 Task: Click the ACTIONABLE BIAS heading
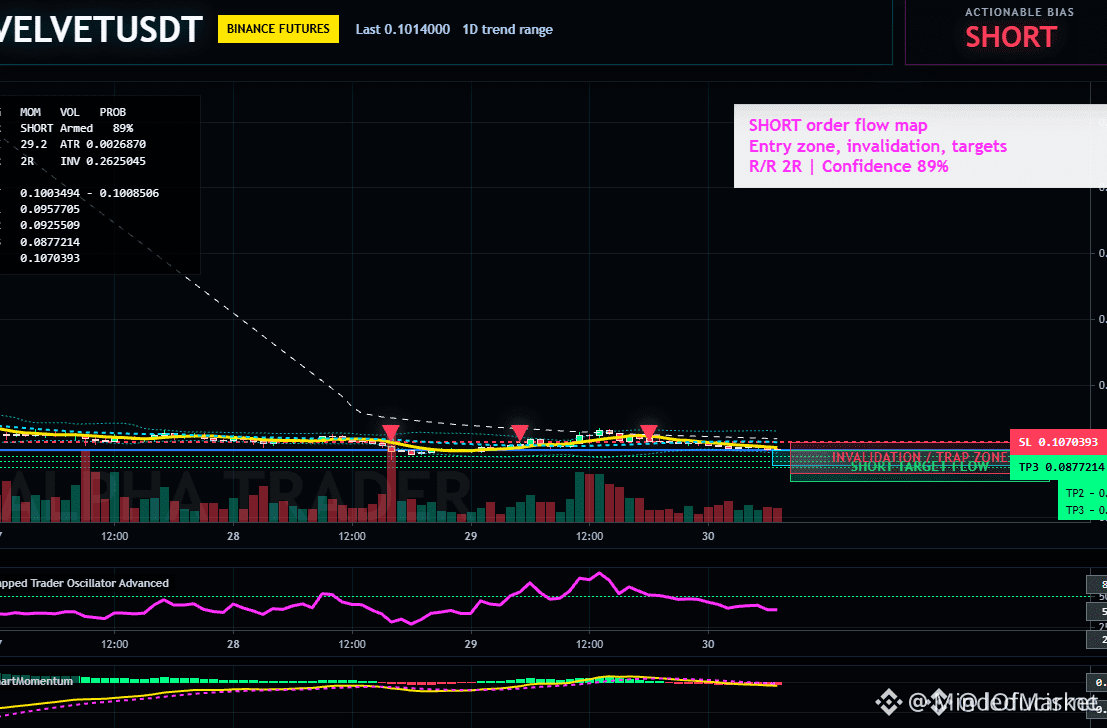click(1019, 12)
